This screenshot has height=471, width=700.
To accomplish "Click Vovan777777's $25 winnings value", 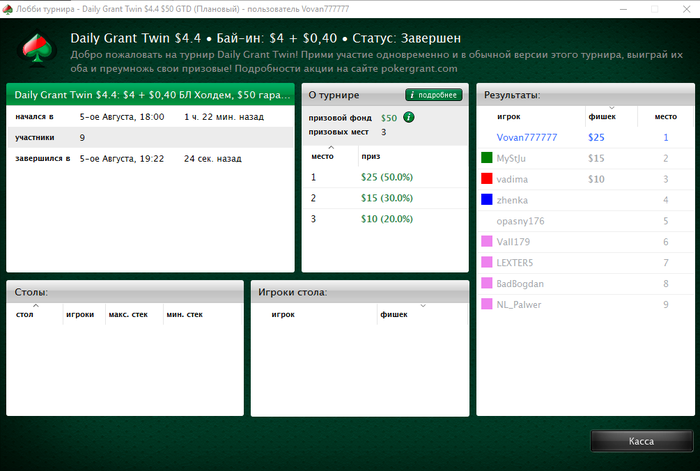I will pyautogui.click(x=596, y=138).
